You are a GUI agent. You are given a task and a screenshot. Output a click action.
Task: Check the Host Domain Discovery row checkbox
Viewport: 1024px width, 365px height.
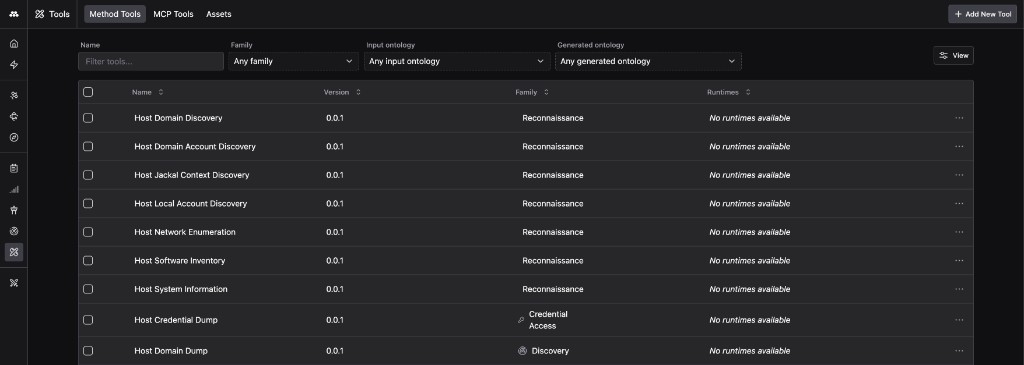(x=88, y=118)
